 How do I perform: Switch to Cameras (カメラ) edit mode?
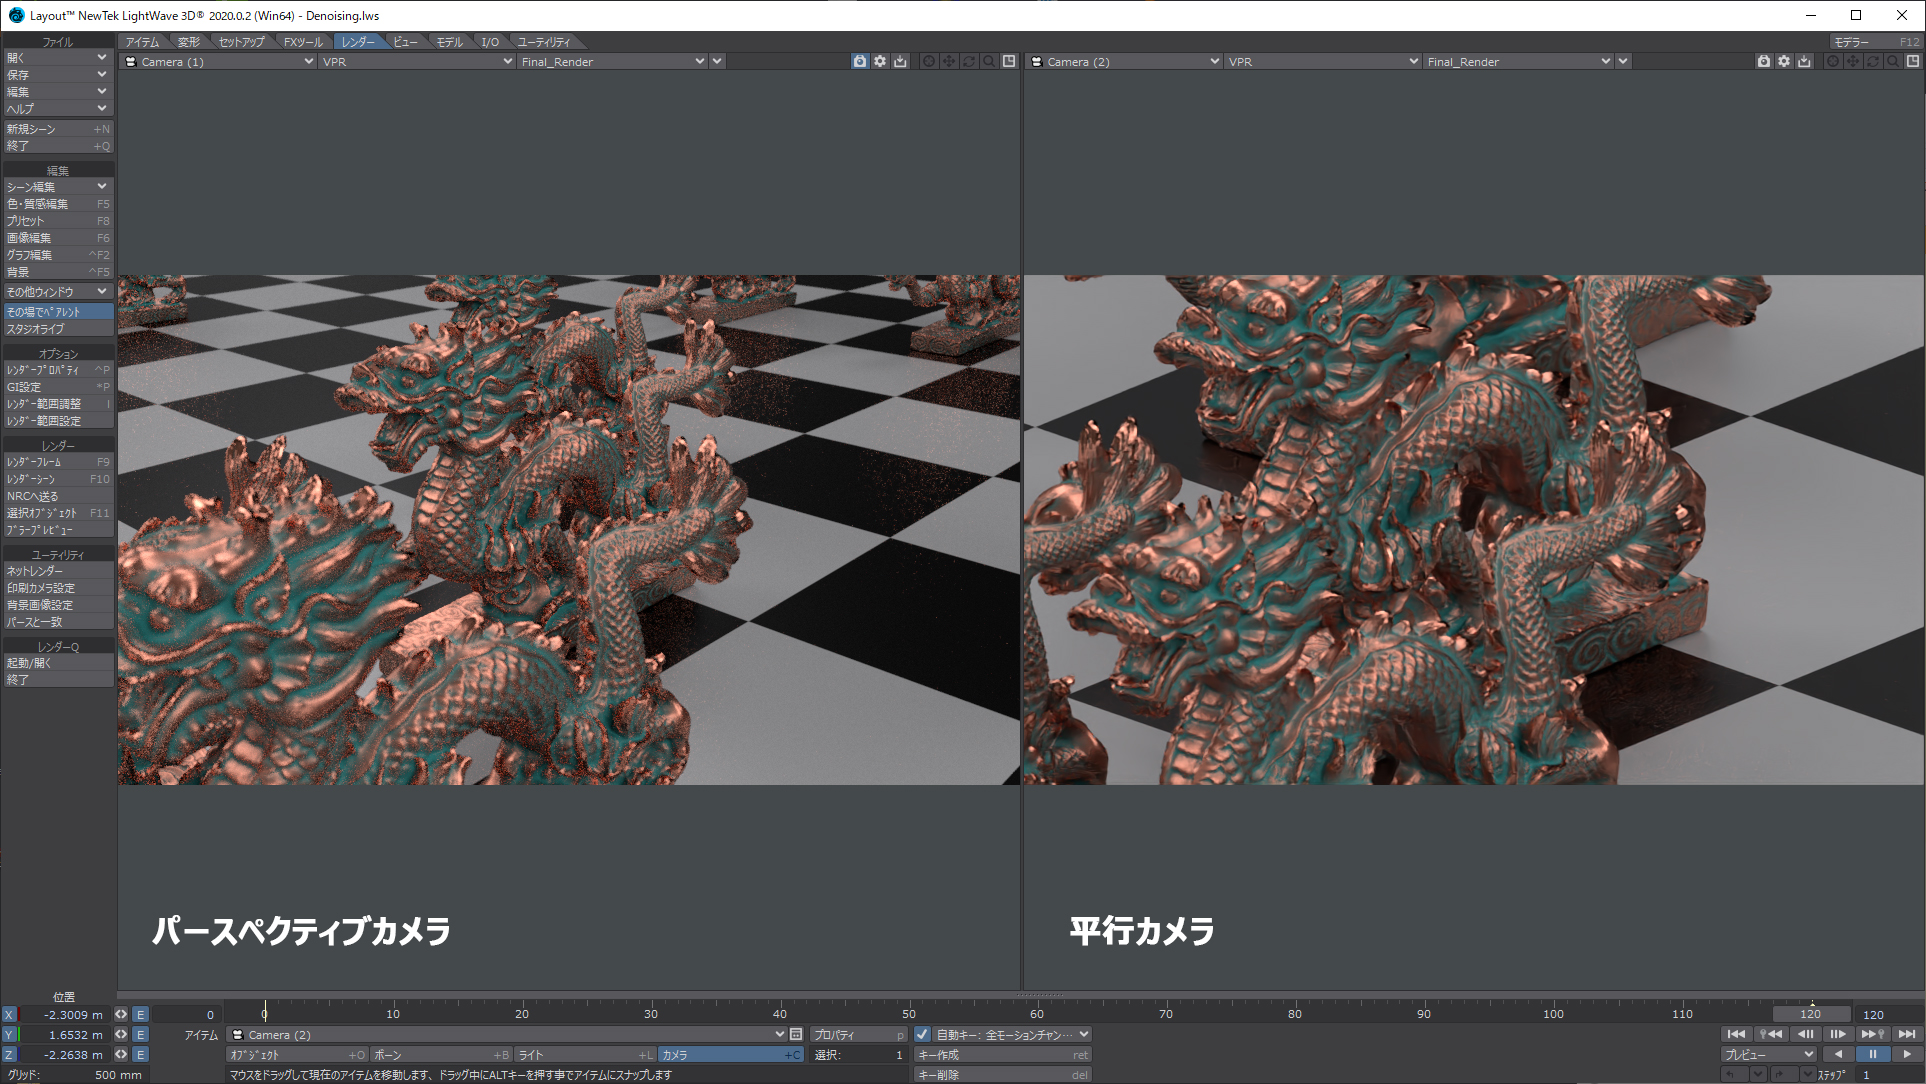pos(731,1054)
